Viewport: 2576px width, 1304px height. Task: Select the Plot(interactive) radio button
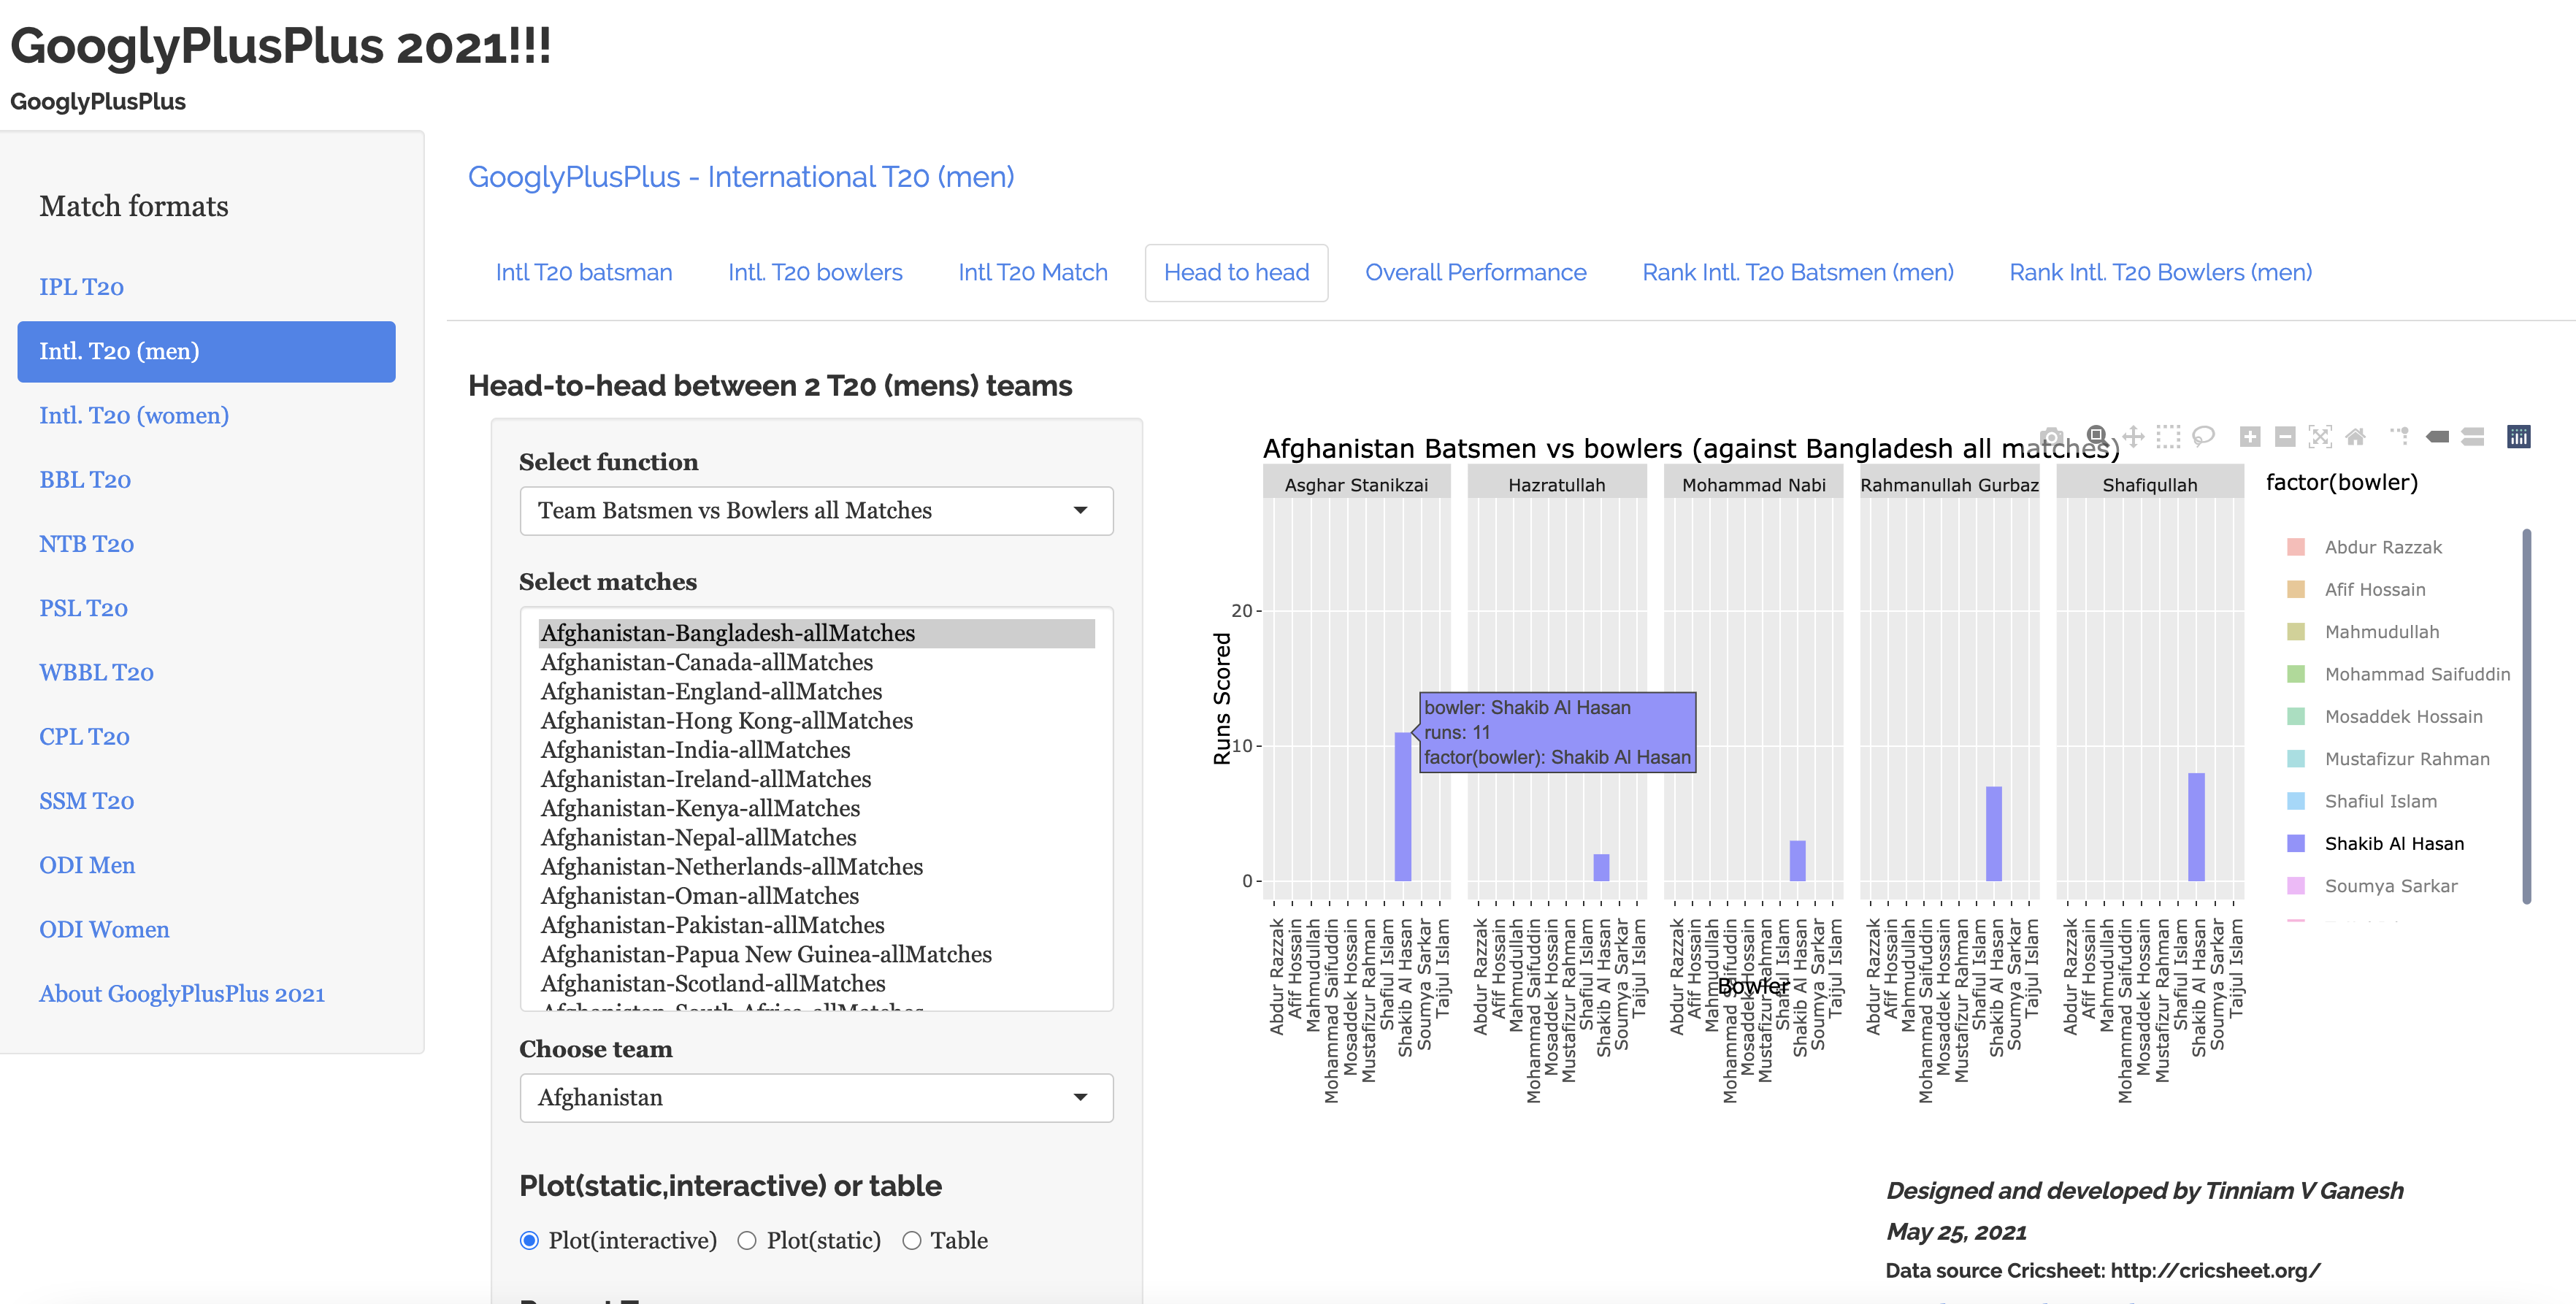tap(530, 1241)
